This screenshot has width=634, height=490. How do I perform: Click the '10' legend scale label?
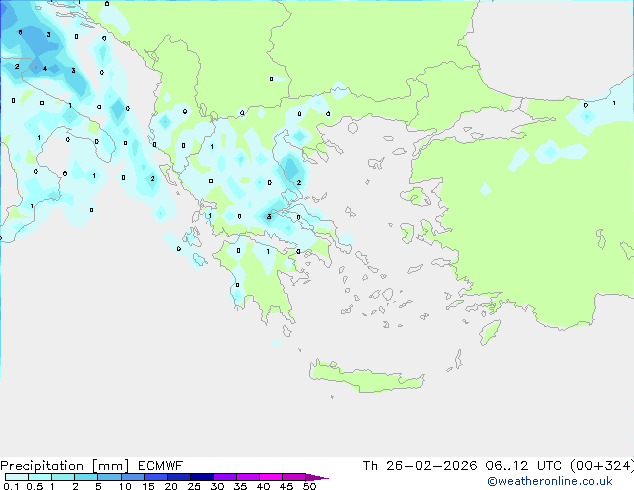[x=125, y=486]
